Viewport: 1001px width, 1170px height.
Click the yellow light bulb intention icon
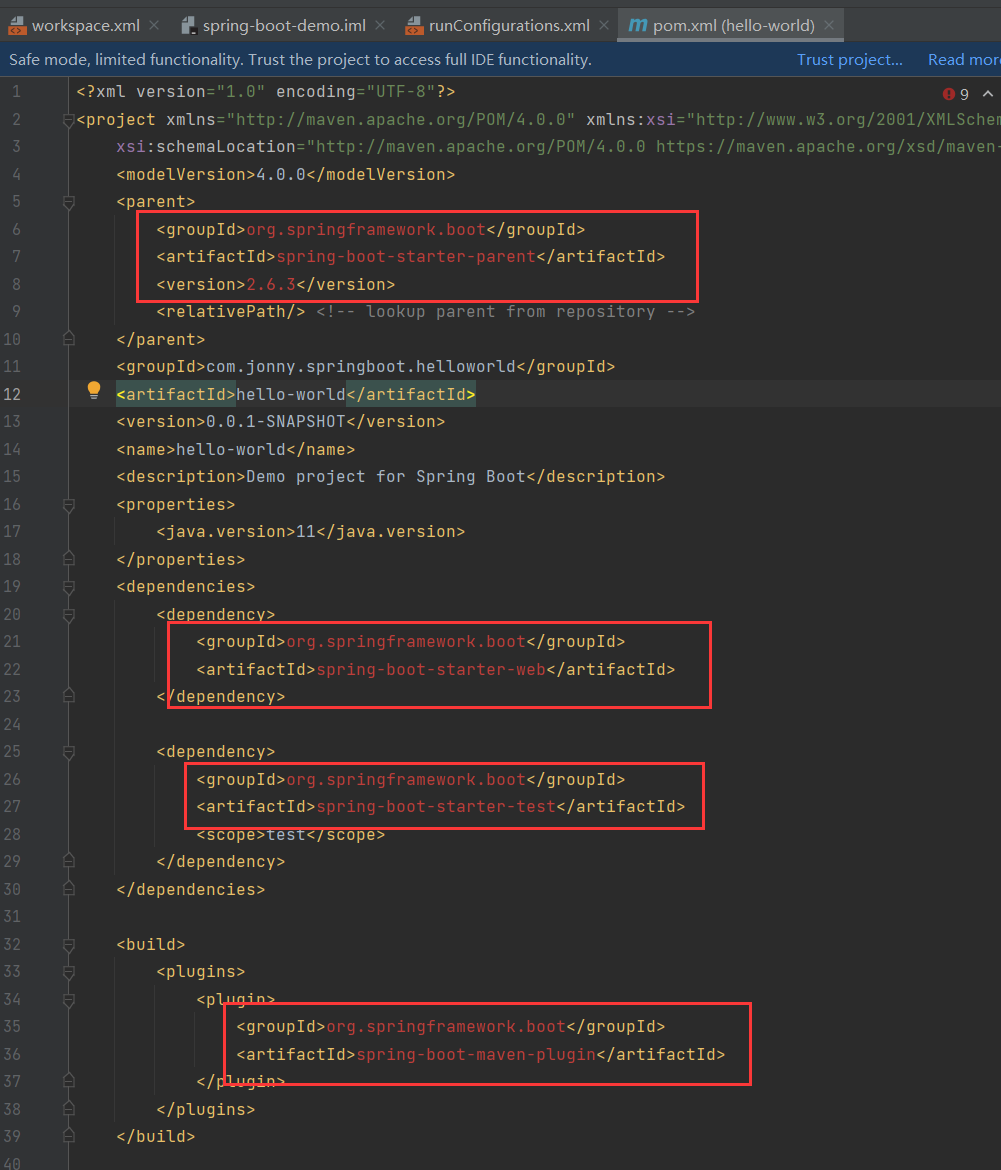click(x=94, y=390)
